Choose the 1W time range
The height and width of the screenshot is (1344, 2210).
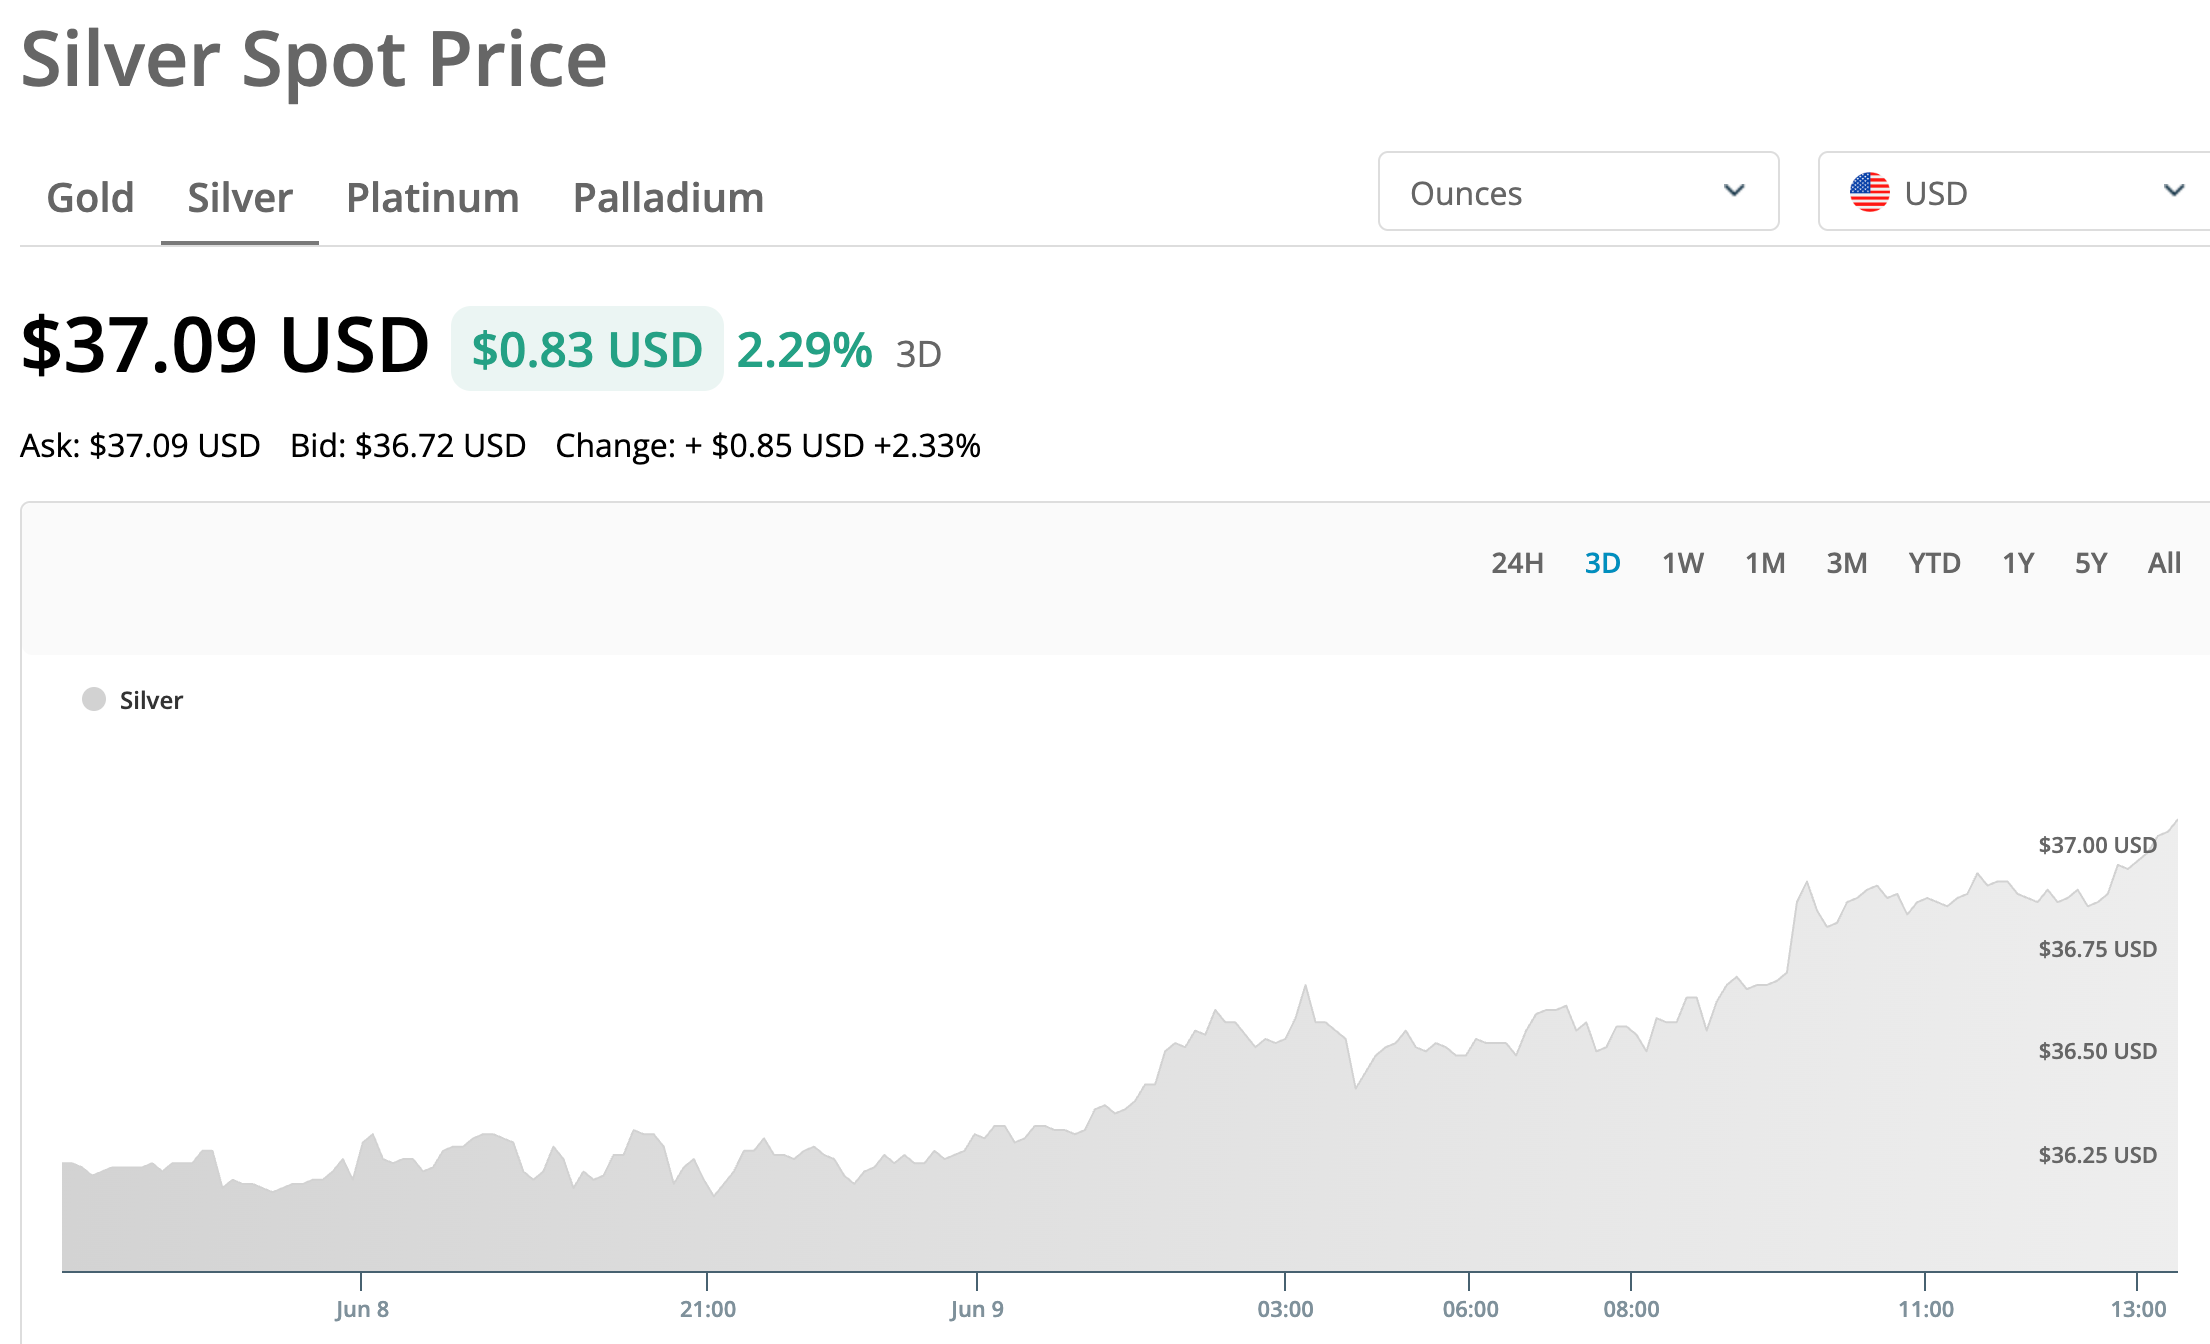(1683, 563)
